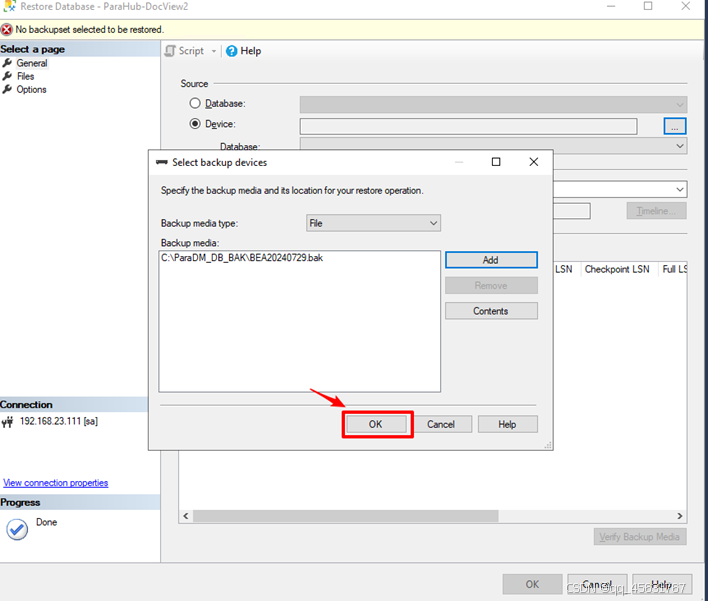Click the 'No backupset selected' error message
The height and width of the screenshot is (601, 708).
tap(89, 30)
